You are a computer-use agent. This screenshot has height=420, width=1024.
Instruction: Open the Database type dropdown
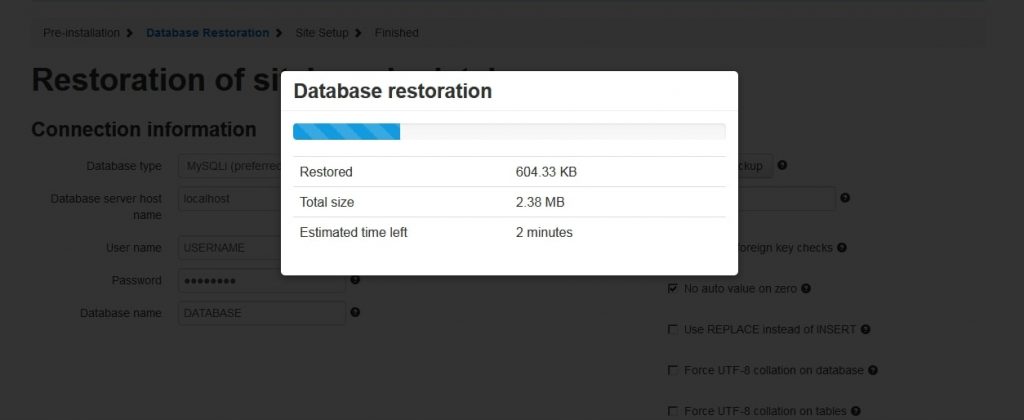pyautogui.click(x=230, y=166)
